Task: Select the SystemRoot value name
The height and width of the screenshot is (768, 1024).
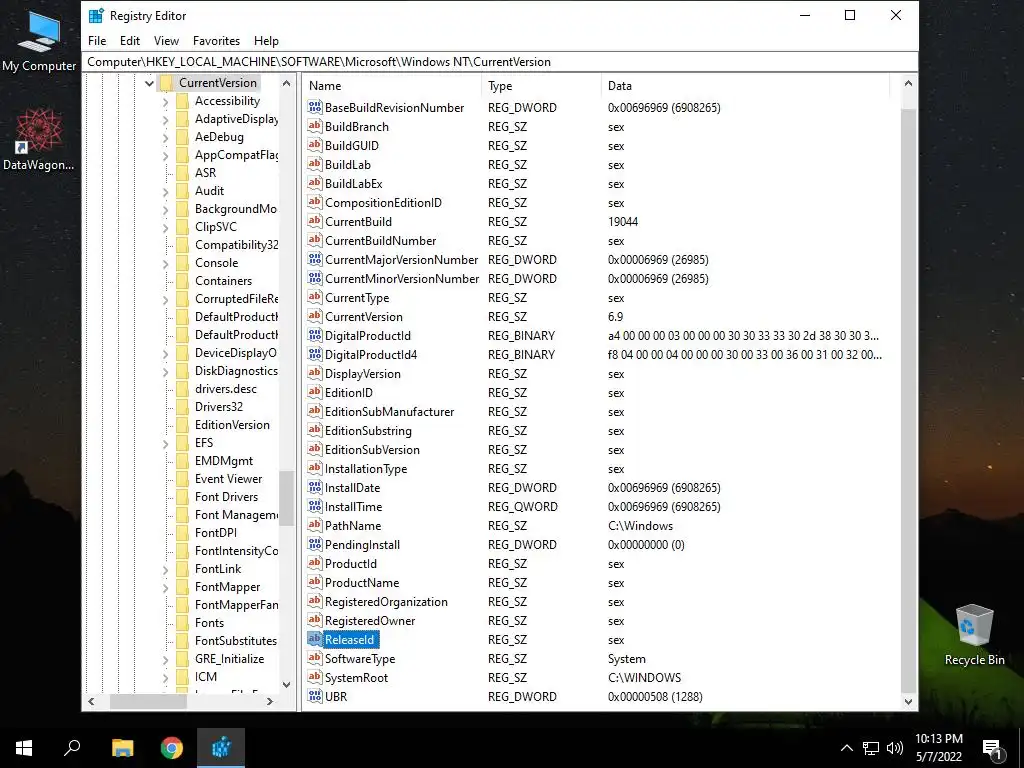Action: 357,678
